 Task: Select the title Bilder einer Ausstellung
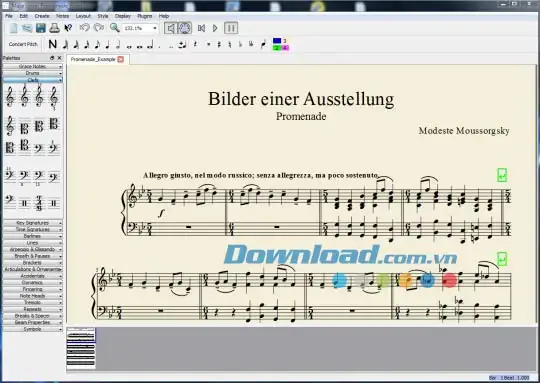301,99
